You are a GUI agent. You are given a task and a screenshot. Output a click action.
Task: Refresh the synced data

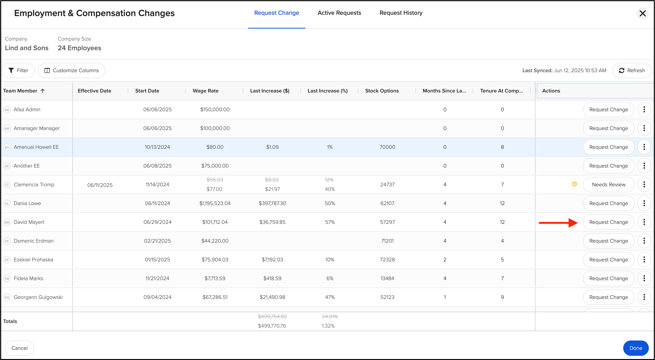(632, 71)
